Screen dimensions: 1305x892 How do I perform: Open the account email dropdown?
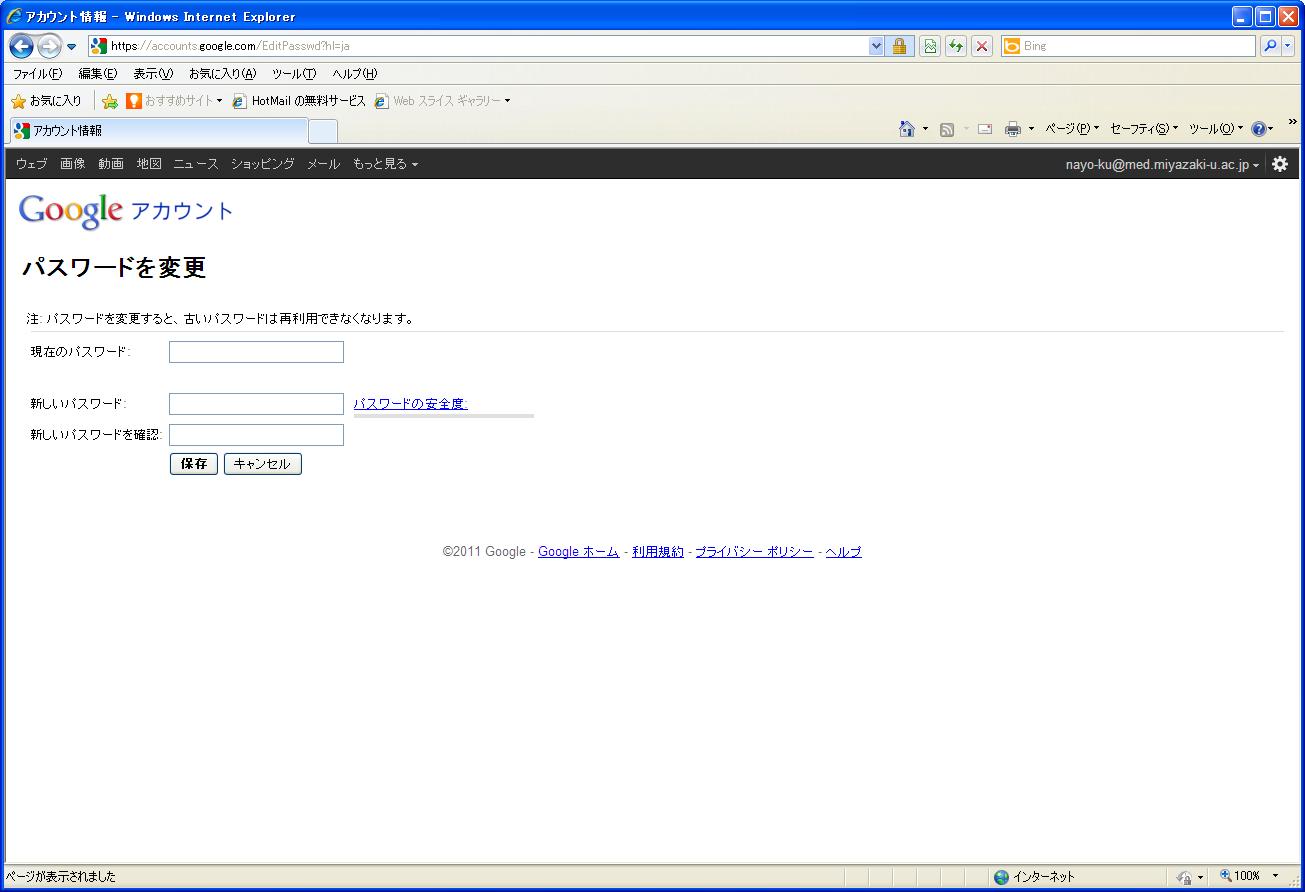pos(1162,165)
